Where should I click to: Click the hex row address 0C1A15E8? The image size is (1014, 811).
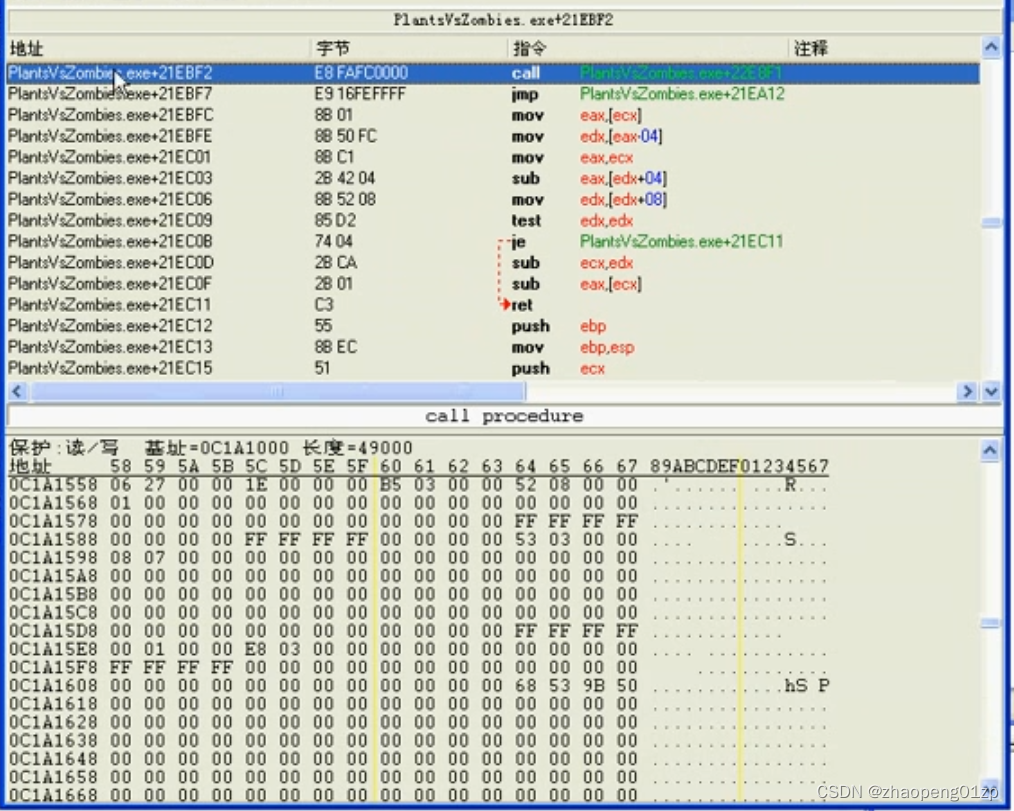click(53, 649)
